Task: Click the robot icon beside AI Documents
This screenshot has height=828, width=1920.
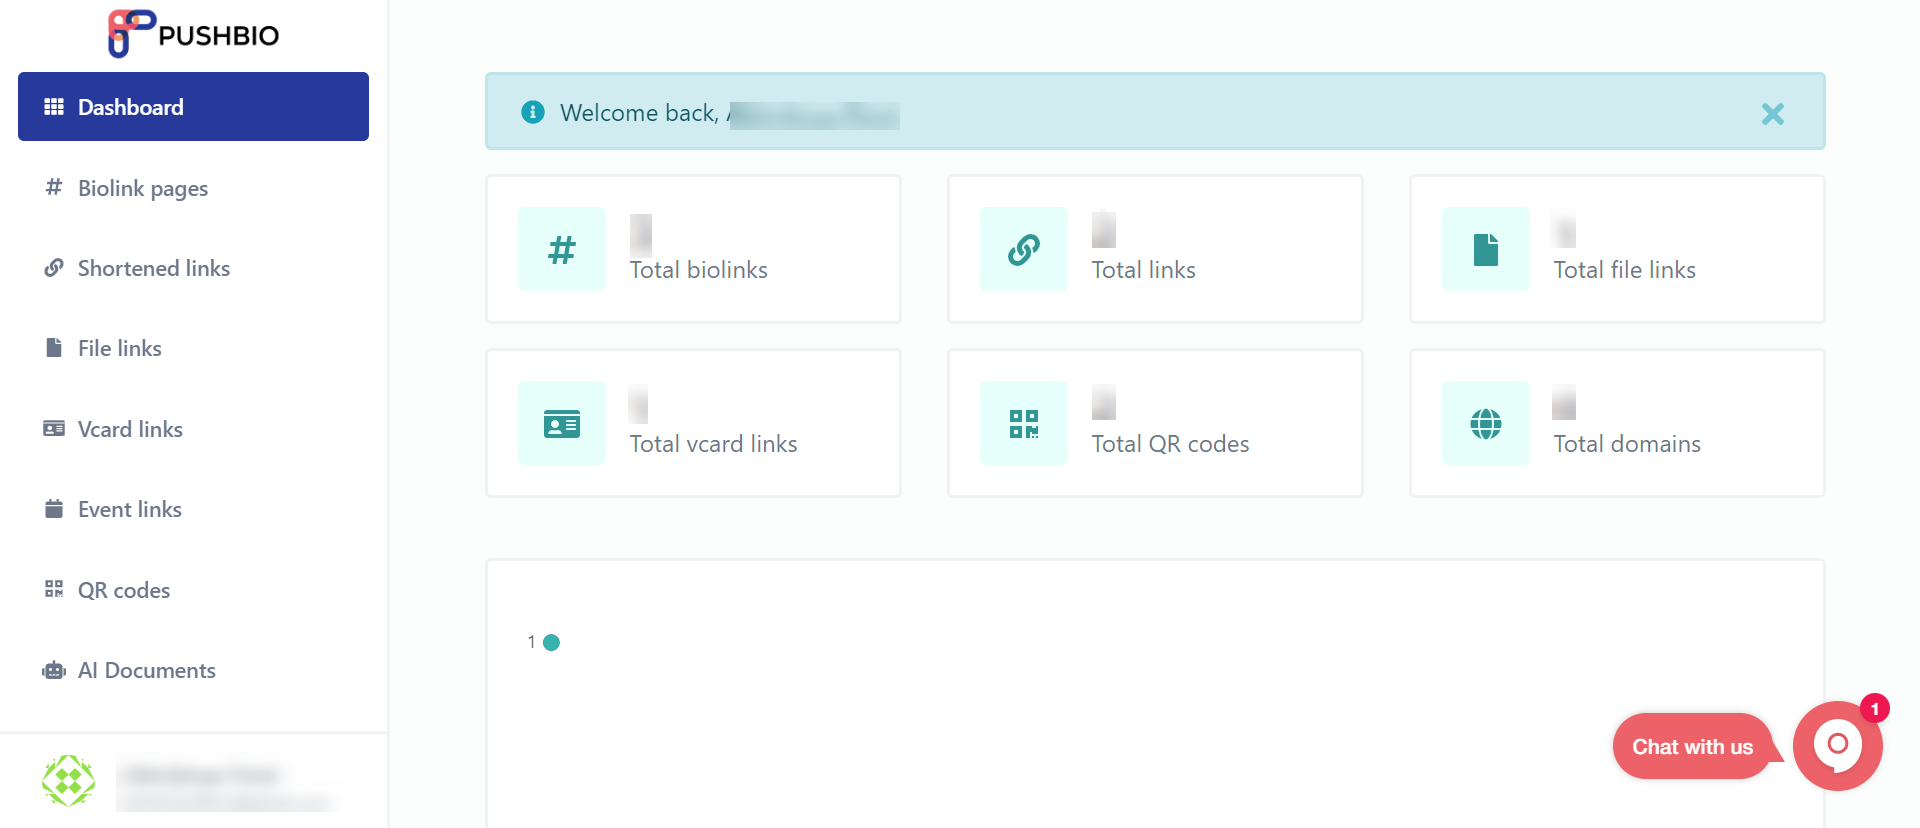Action: tap(54, 670)
